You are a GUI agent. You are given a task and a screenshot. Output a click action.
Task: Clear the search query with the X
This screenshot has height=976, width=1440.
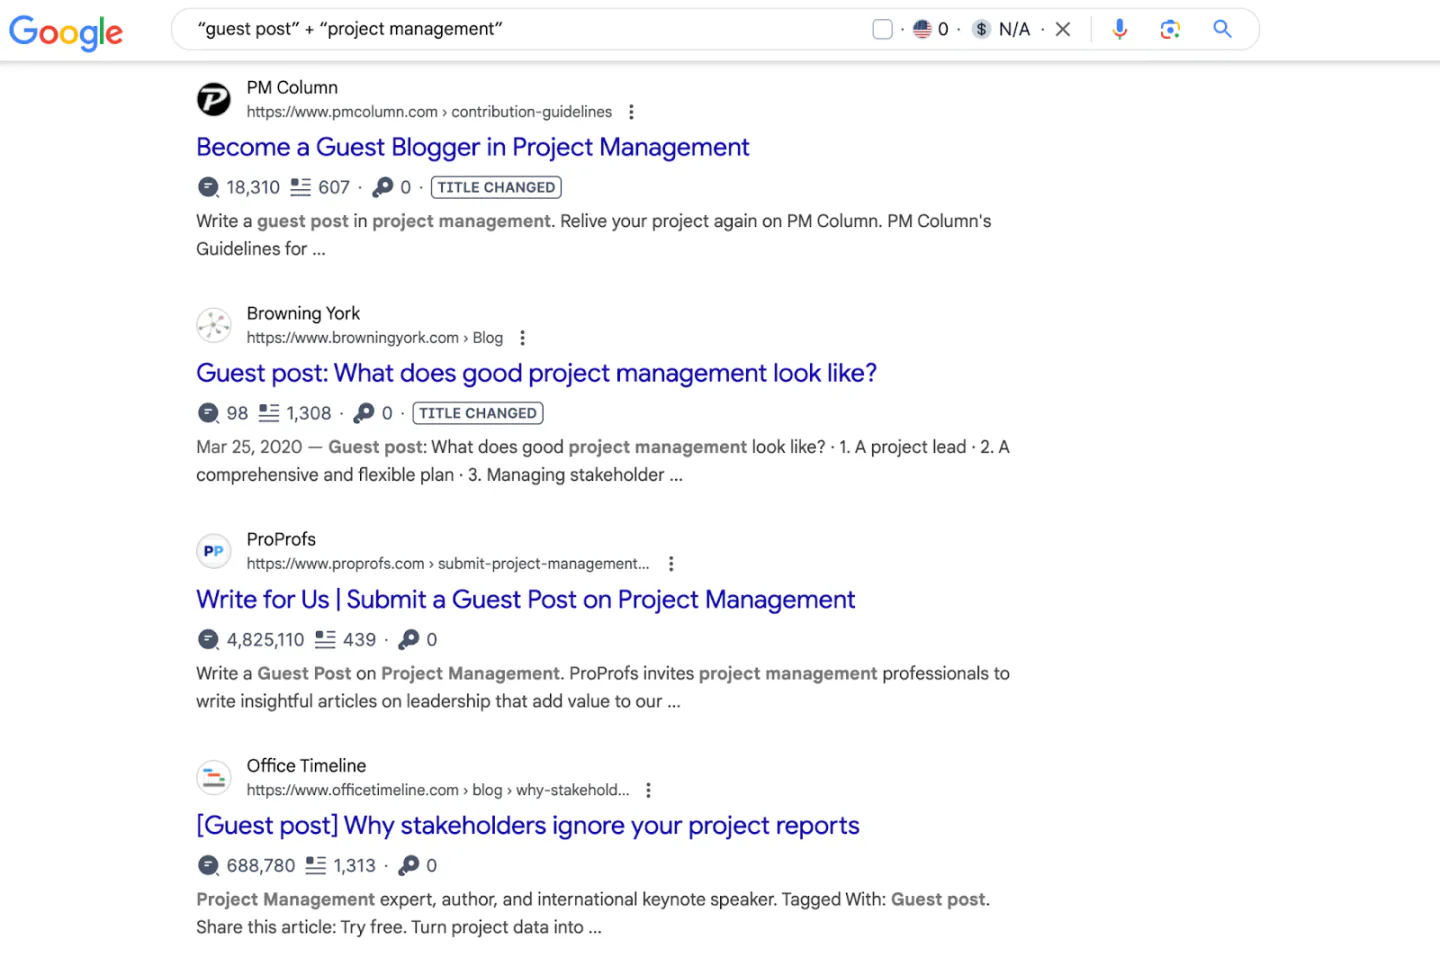(1063, 29)
